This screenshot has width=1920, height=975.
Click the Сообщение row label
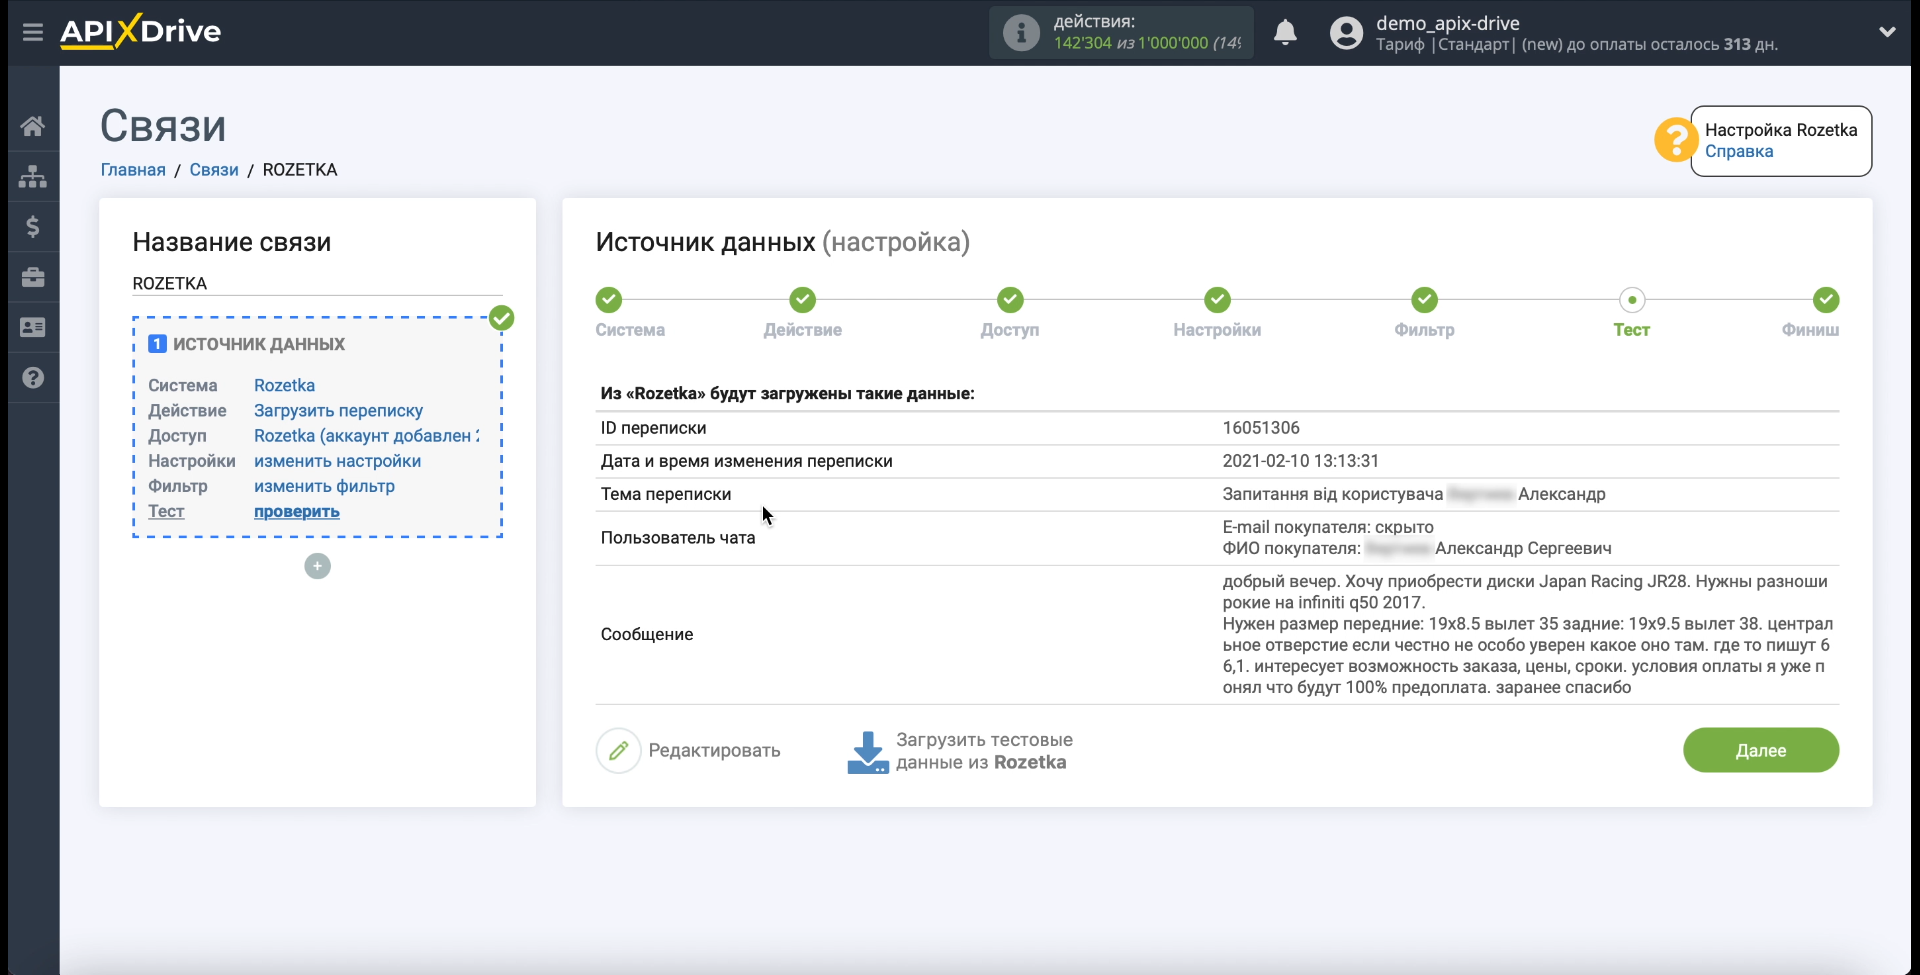click(x=647, y=634)
